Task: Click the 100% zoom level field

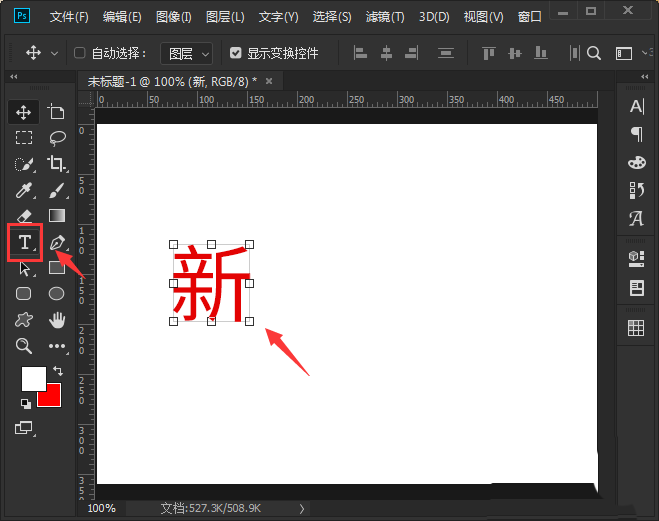Action: (101, 508)
